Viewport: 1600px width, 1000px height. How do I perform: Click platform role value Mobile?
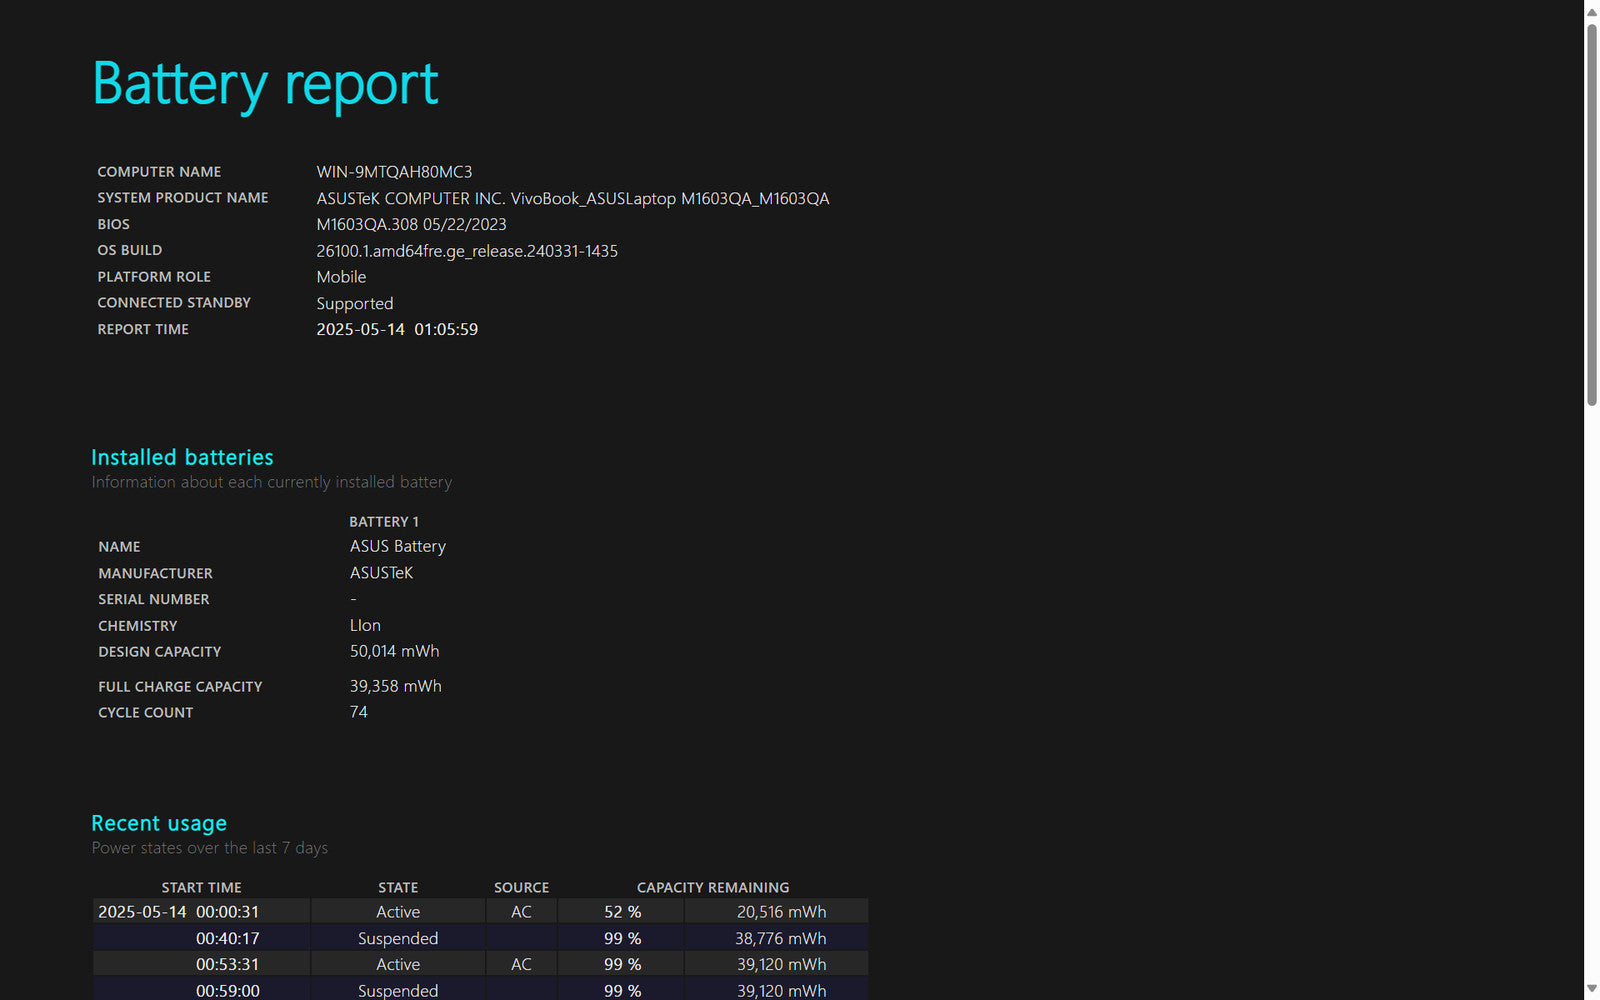click(x=341, y=277)
